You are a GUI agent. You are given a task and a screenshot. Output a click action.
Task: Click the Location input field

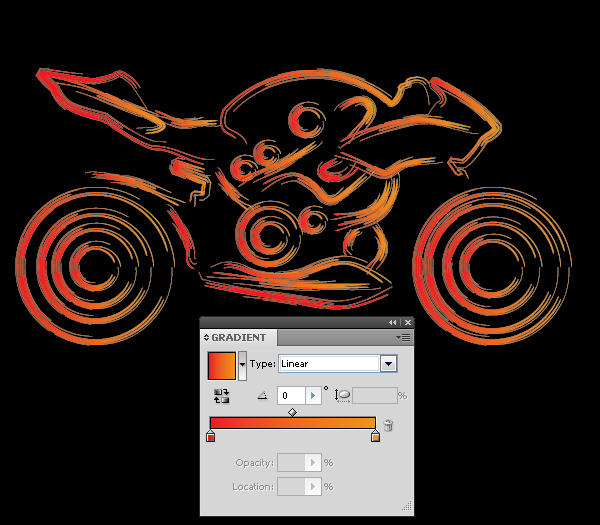pos(292,487)
